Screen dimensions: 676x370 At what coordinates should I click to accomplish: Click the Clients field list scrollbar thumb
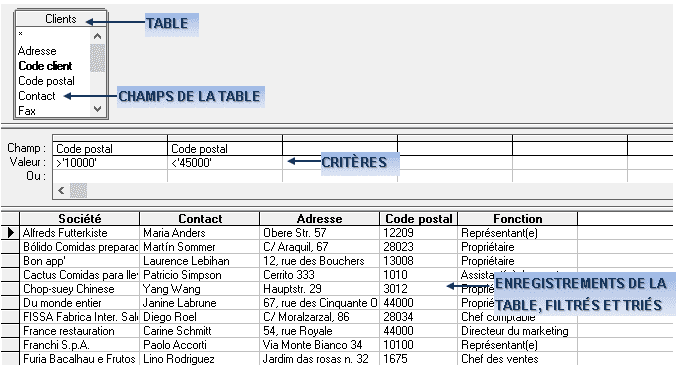pyautogui.click(x=97, y=58)
